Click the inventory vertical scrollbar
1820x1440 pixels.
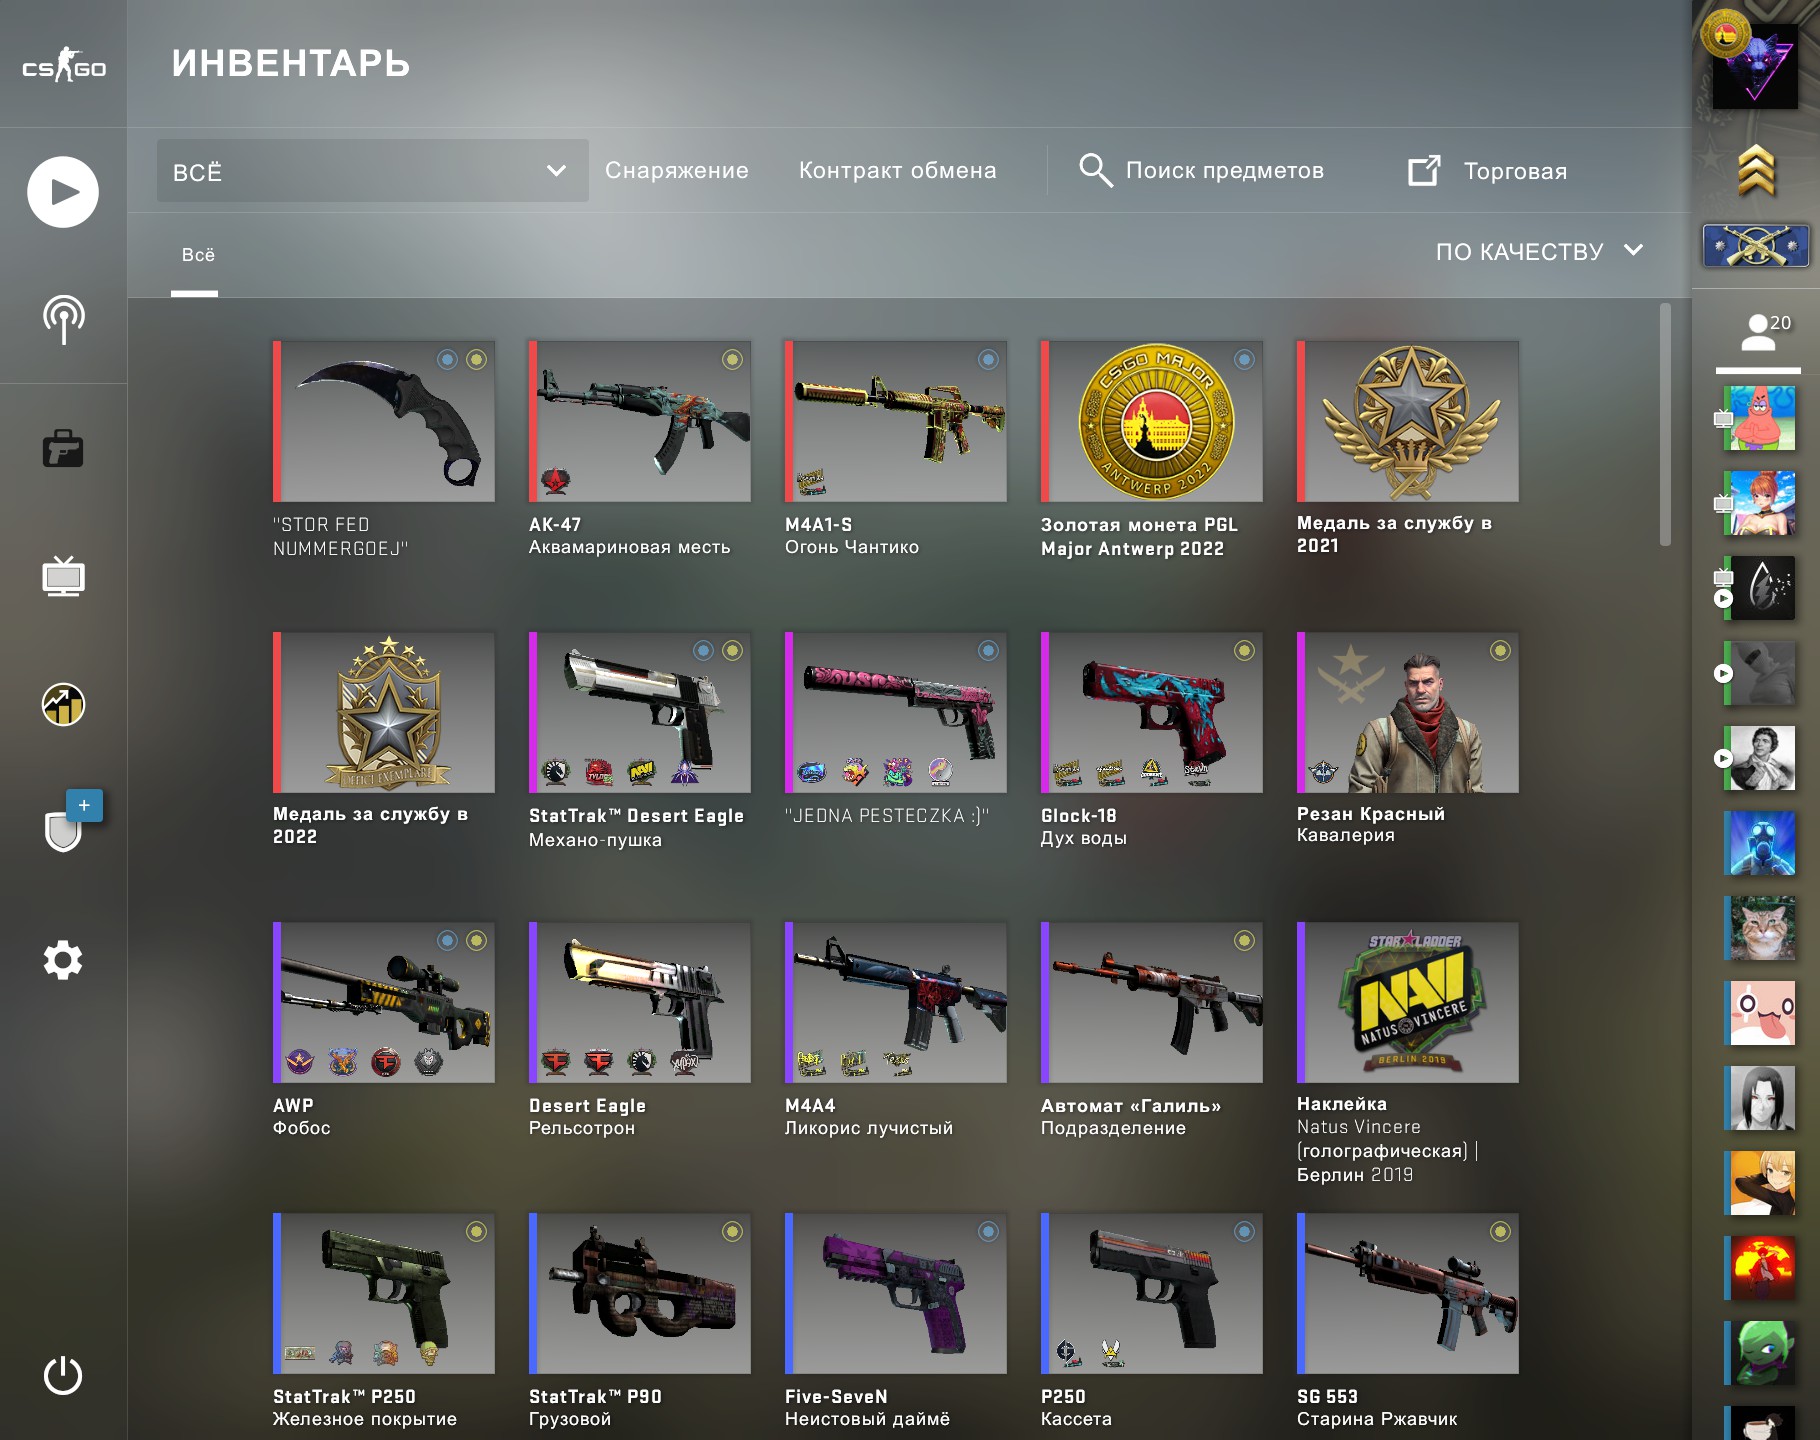coord(1665,425)
